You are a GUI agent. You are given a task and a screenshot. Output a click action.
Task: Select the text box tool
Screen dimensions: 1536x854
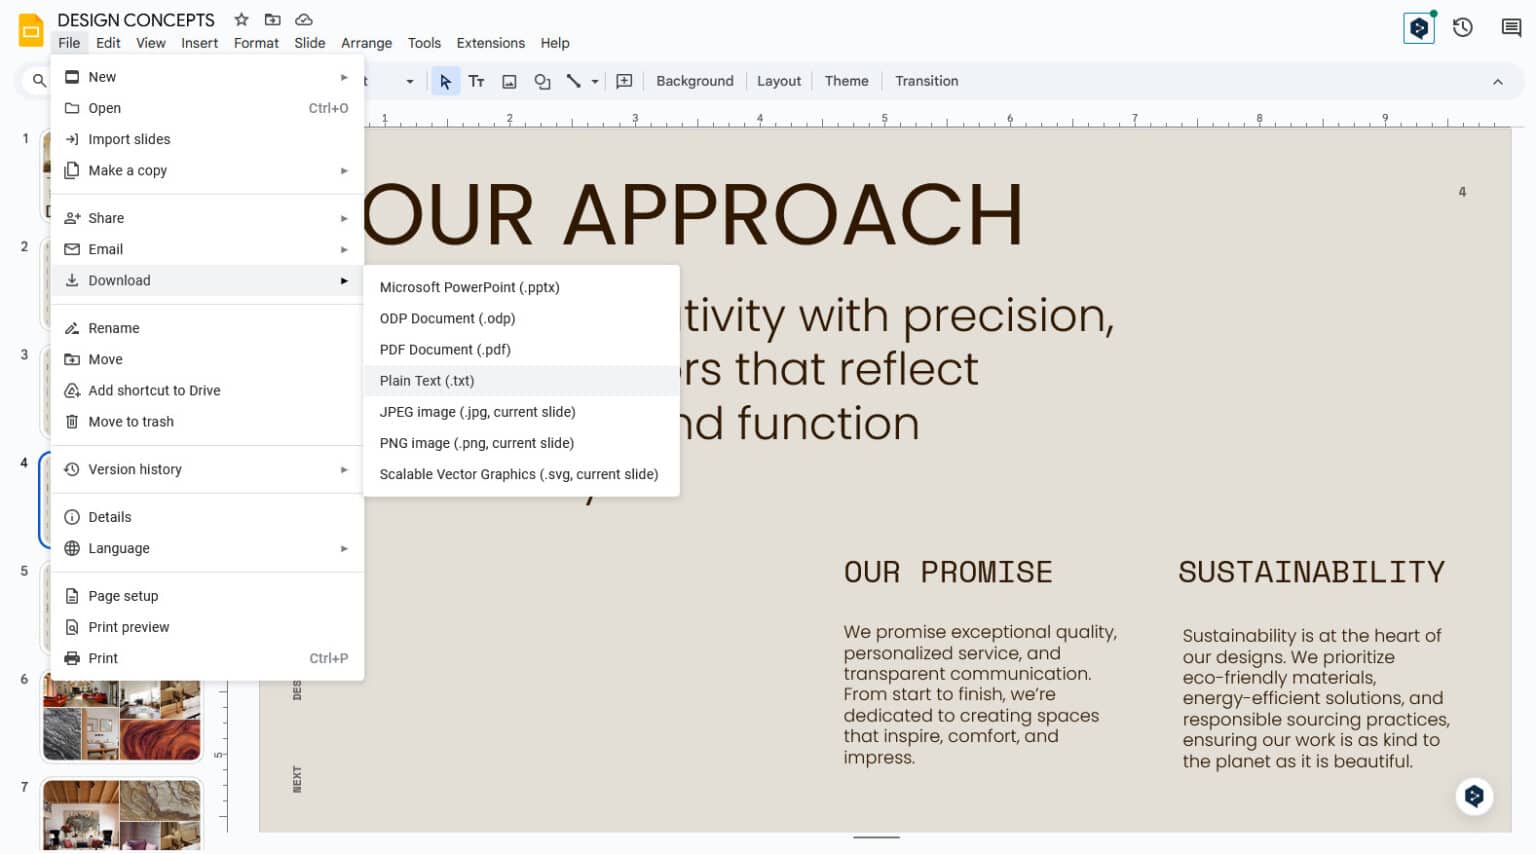tap(477, 81)
